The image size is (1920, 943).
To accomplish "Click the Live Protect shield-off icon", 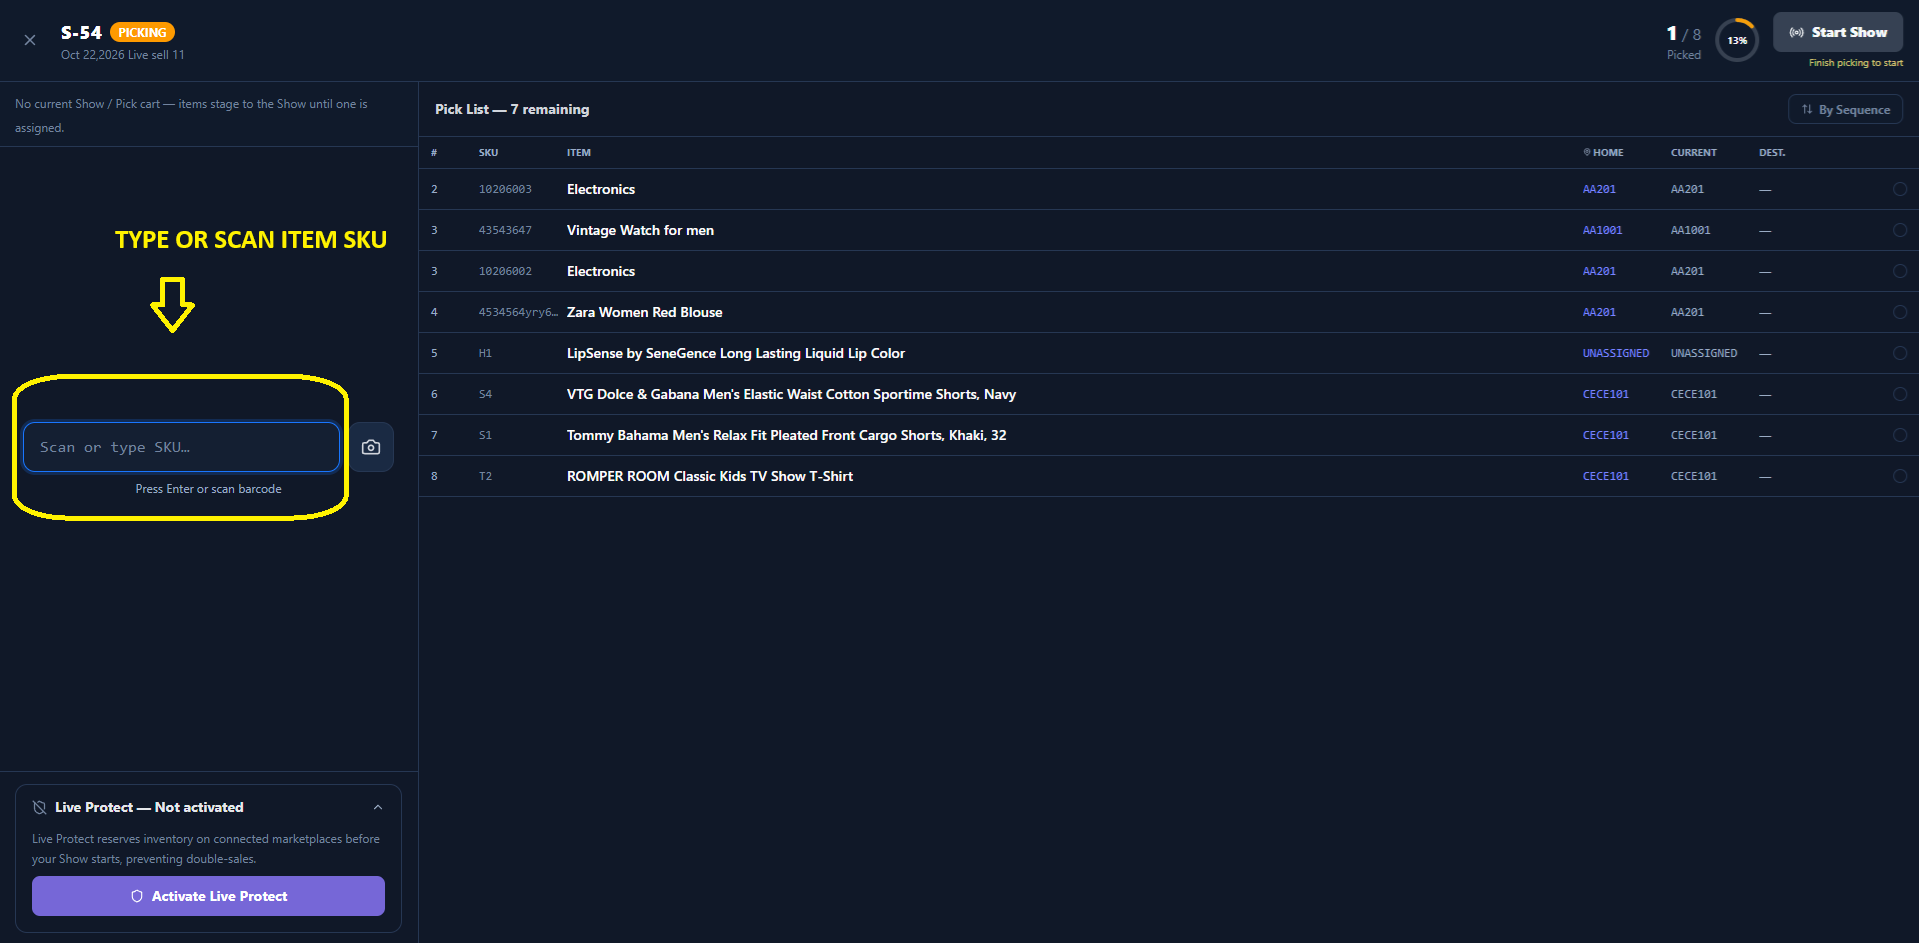I will pyautogui.click(x=40, y=808).
